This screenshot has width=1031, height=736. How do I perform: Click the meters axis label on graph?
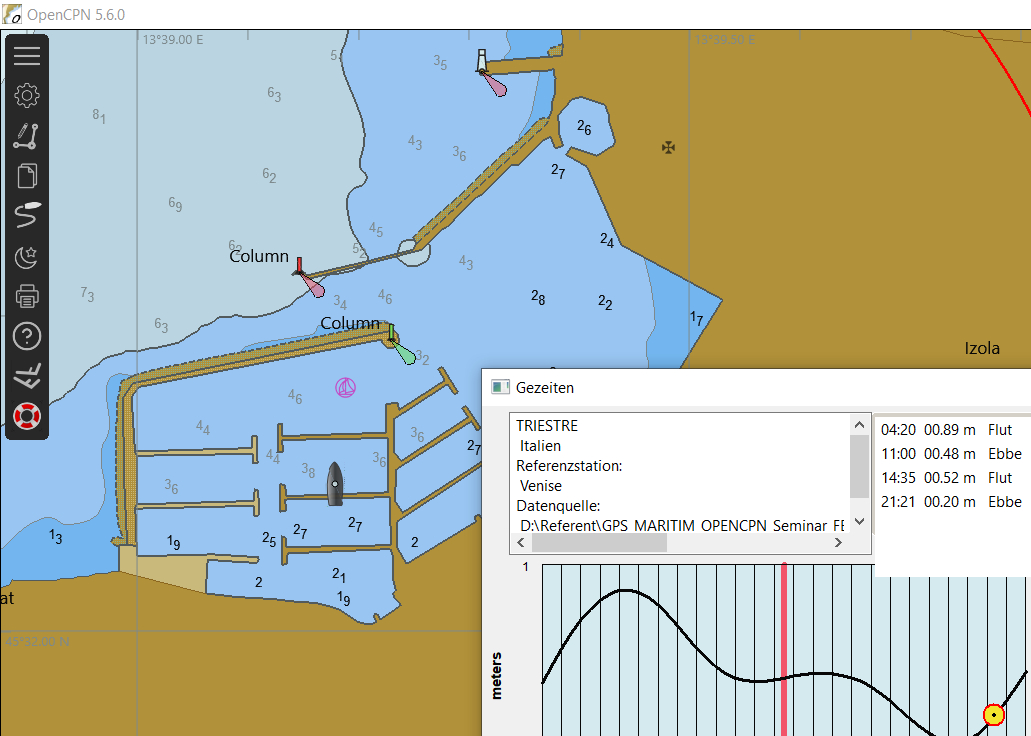click(496, 675)
